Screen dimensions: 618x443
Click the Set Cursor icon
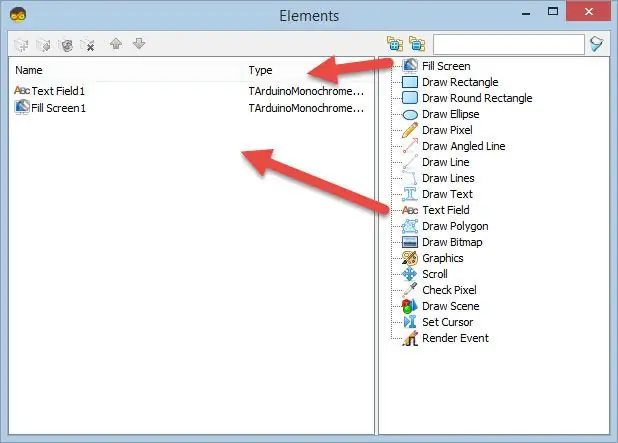(x=410, y=322)
